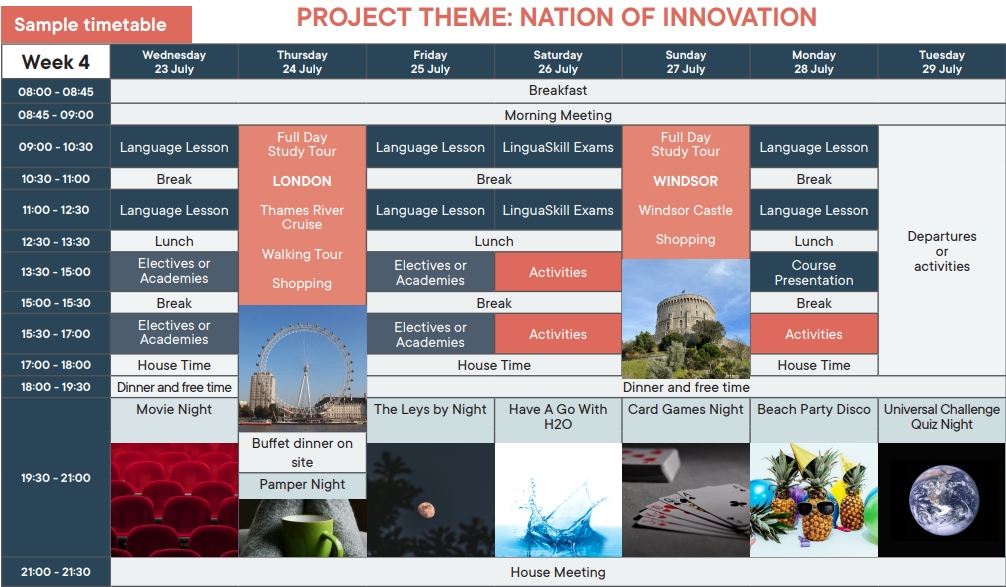The width and height of the screenshot is (1006, 587).
Task: Click the Pamper Night cell
Action: 302,486
